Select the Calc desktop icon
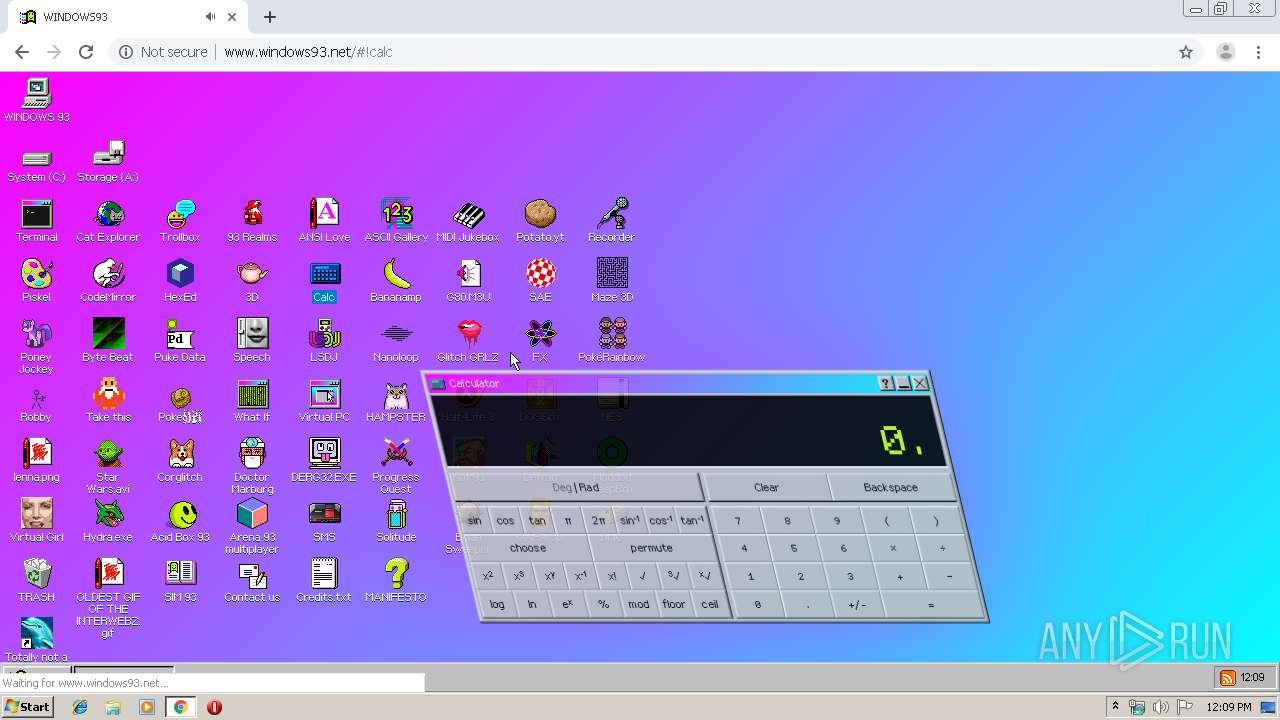This screenshot has width=1280, height=720. pyautogui.click(x=324, y=281)
